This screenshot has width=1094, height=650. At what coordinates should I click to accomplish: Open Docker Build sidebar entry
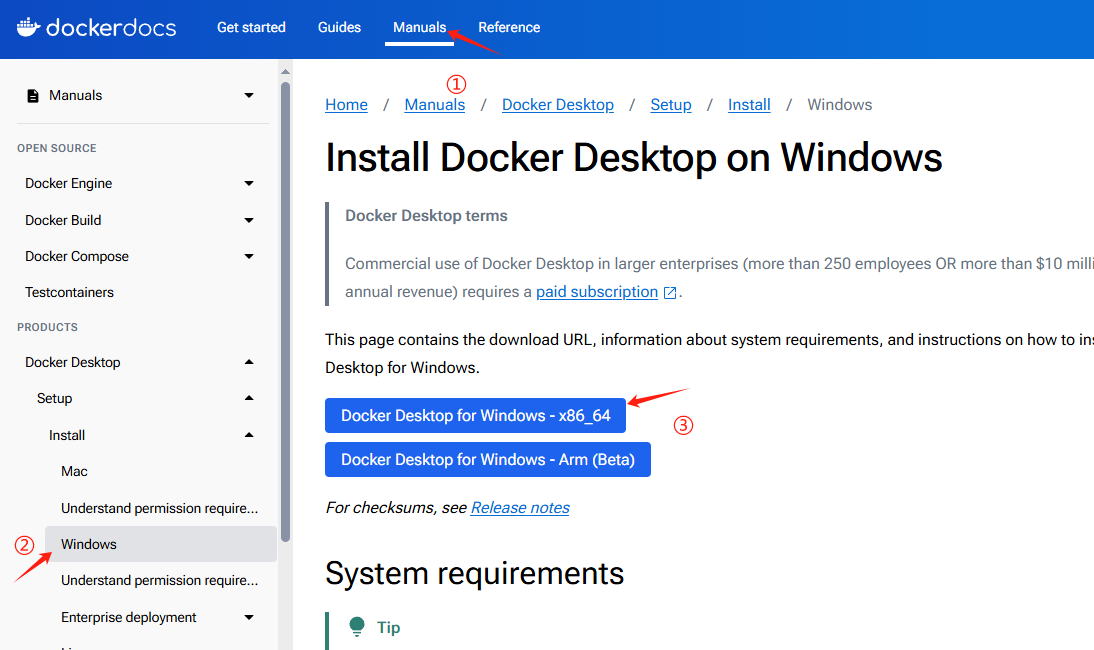point(63,220)
